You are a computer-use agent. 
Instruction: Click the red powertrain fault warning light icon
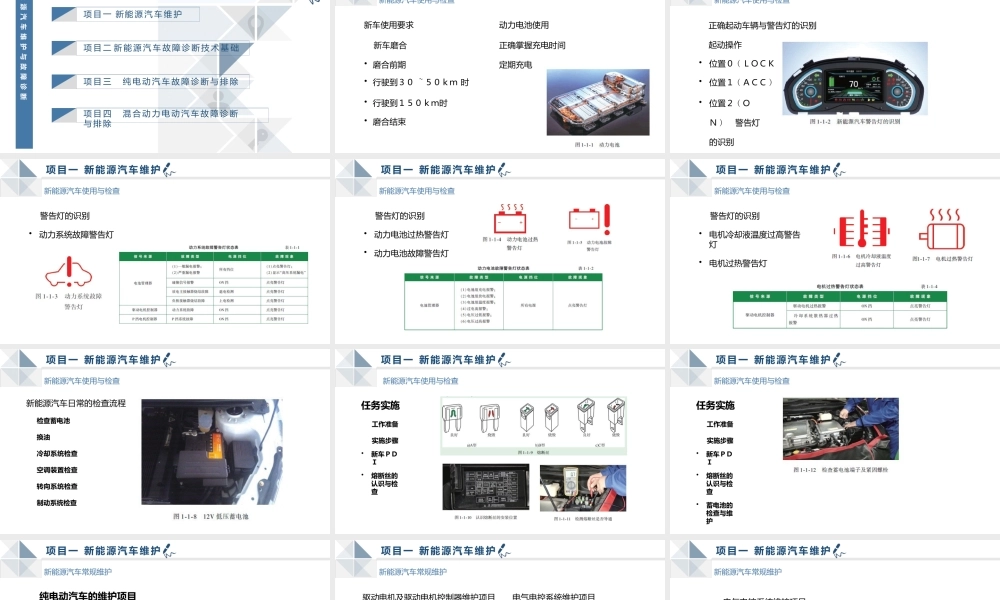coord(69,272)
